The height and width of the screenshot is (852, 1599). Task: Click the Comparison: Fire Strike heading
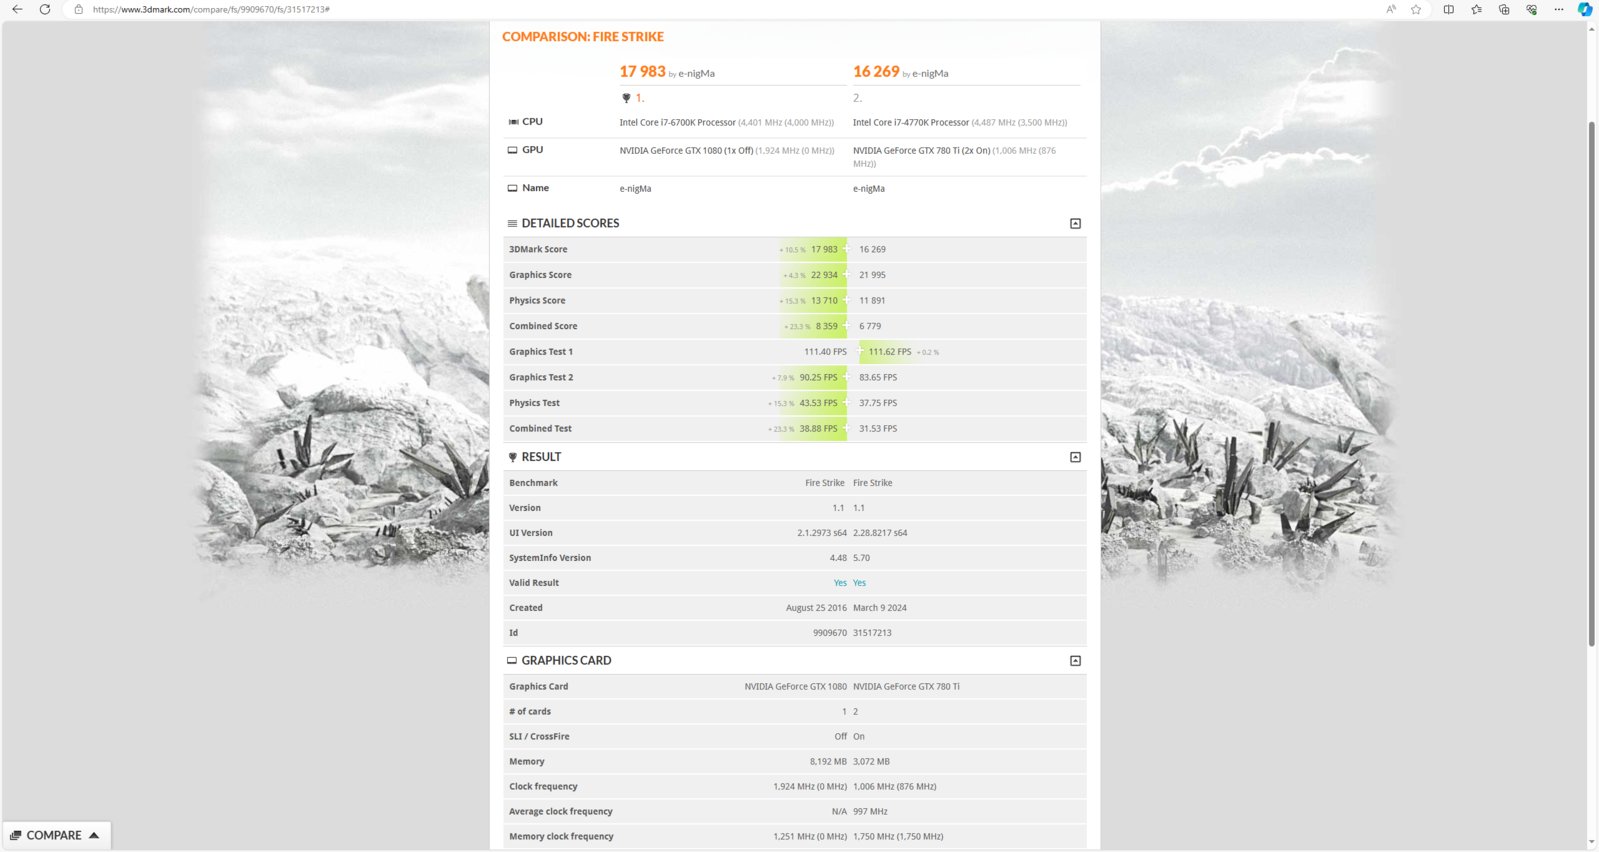(x=583, y=37)
